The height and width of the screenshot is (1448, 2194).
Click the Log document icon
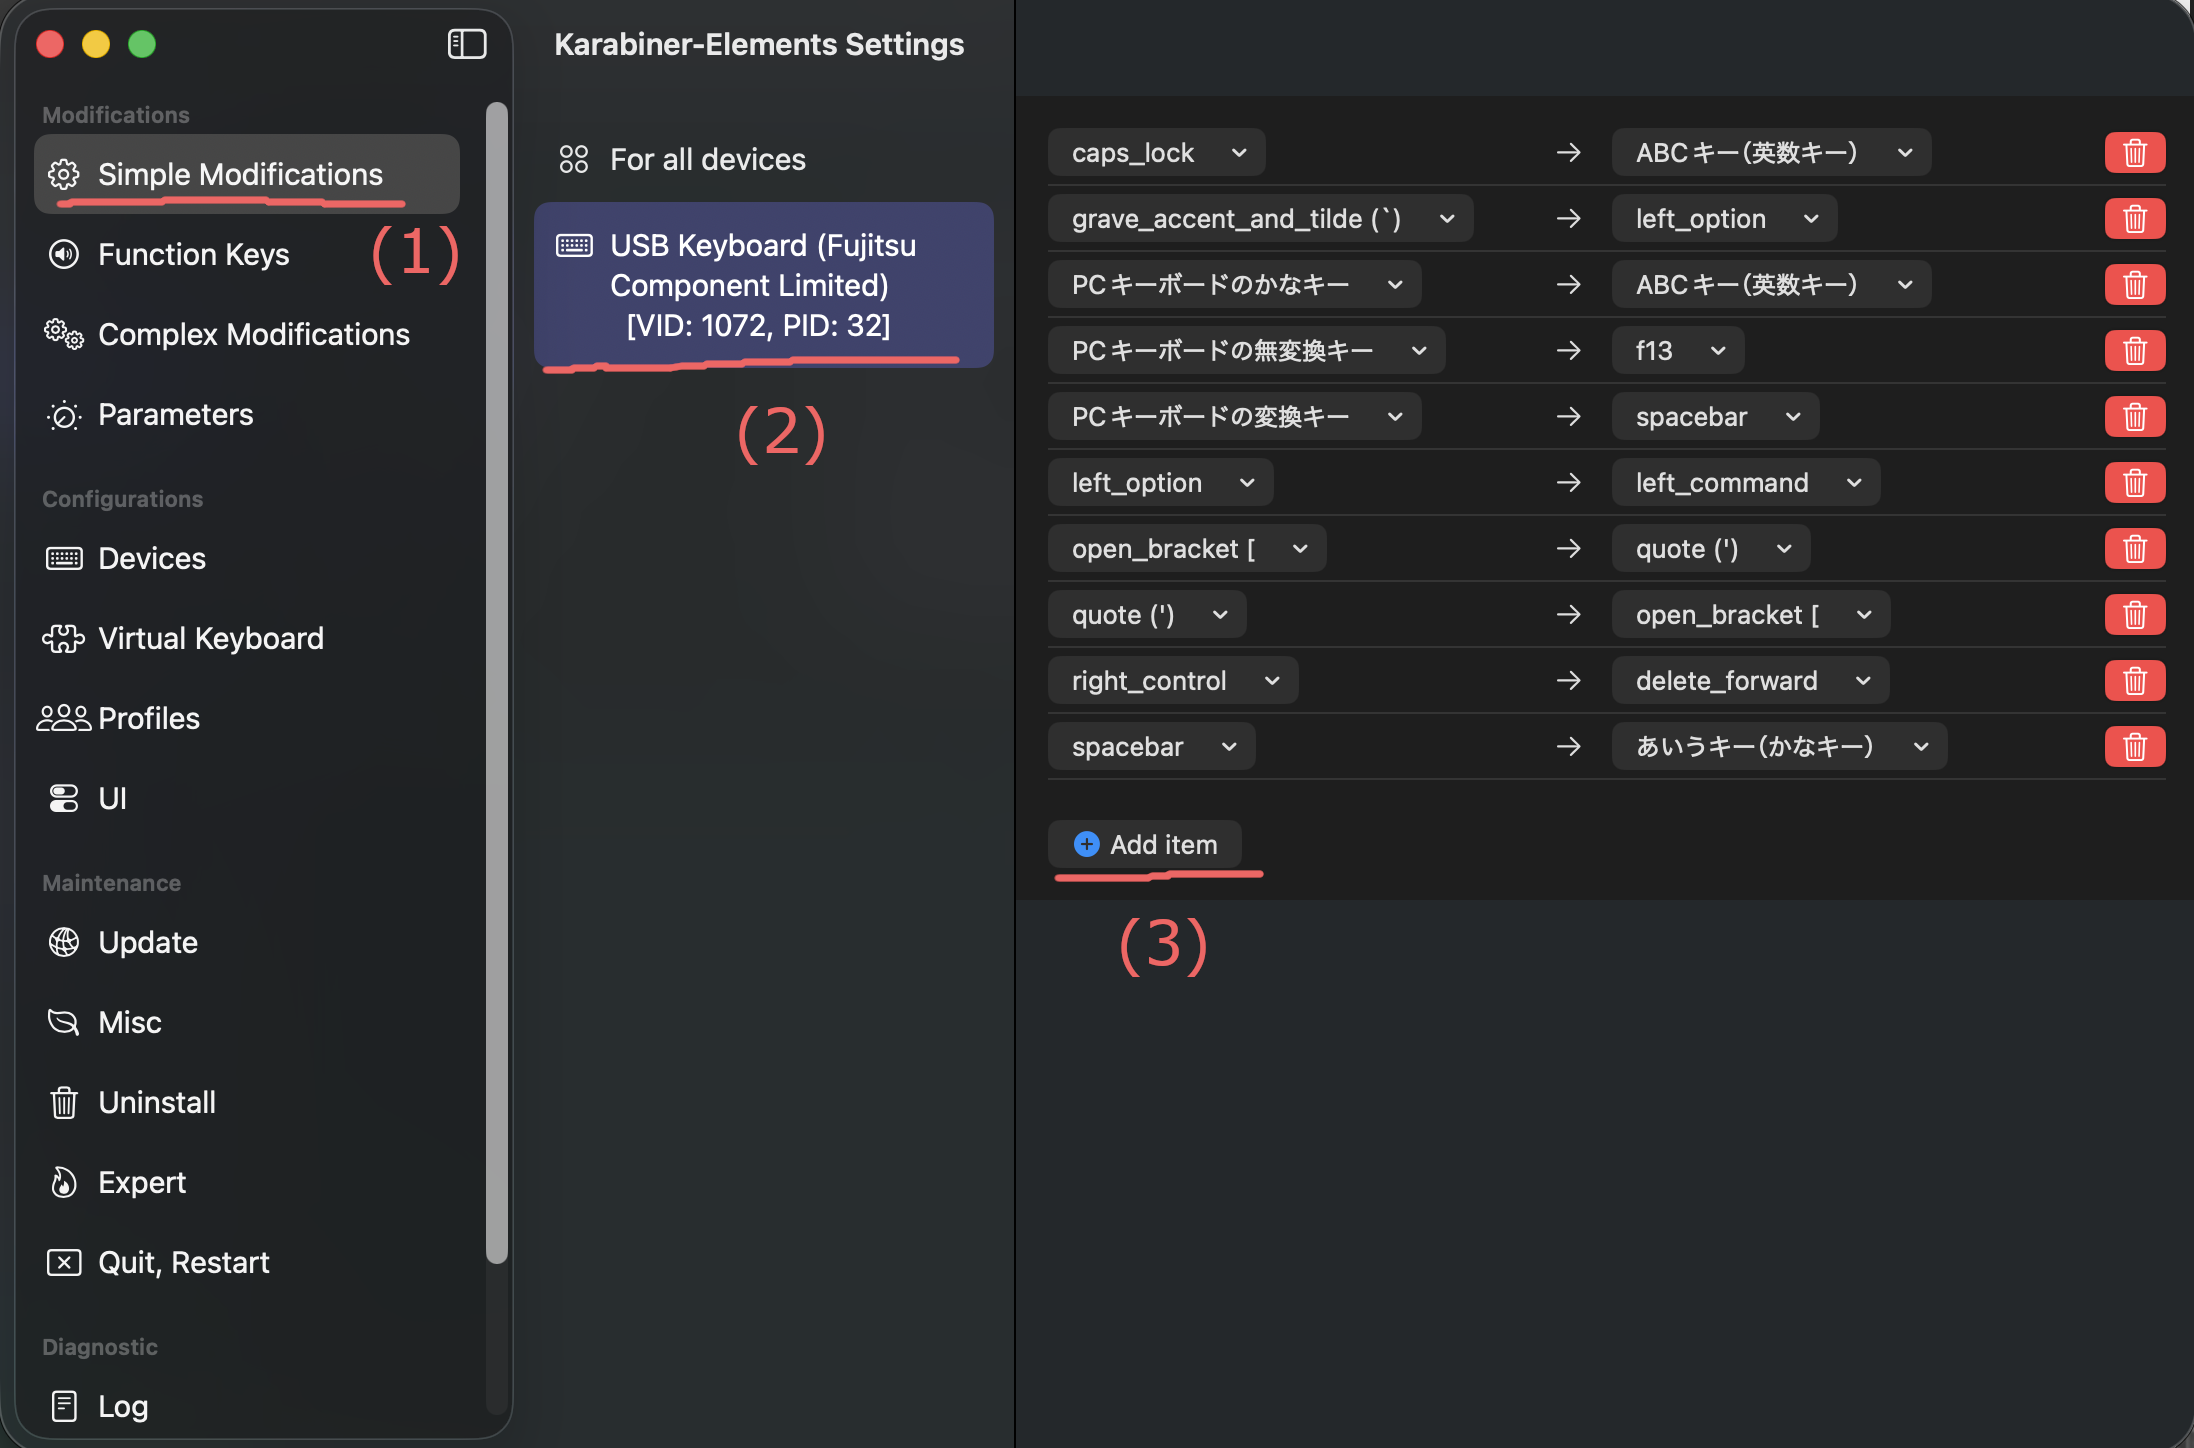pyautogui.click(x=64, y=1406)
